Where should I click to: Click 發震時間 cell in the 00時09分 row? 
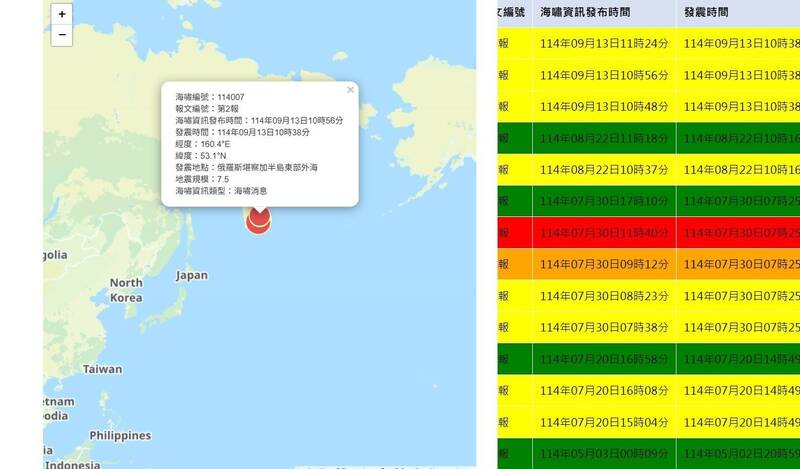tap(738, 454)
